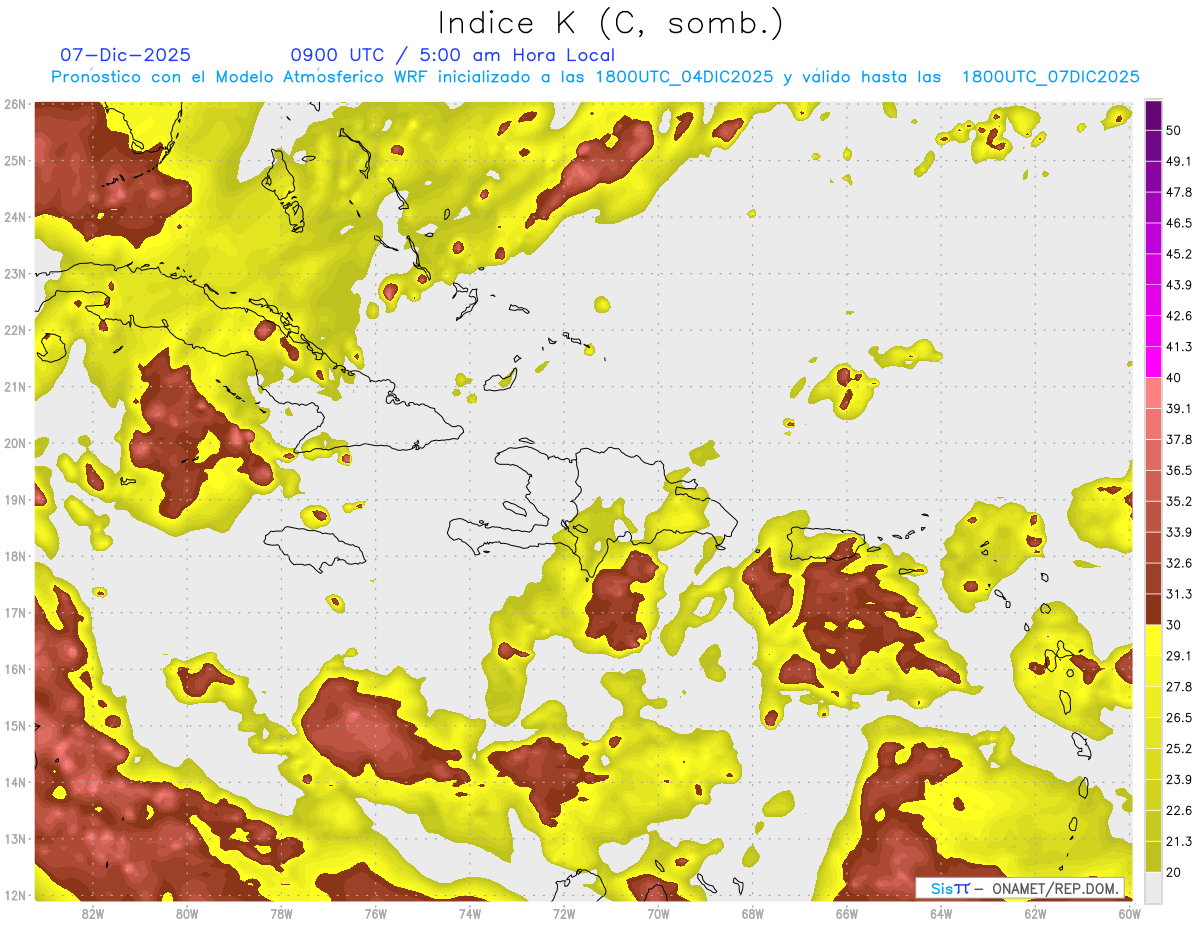The width and height of the screenshot is (1200, 927).
Task: Click the title "Indice K (C, somb.)"
Action: tap(611, 23)
